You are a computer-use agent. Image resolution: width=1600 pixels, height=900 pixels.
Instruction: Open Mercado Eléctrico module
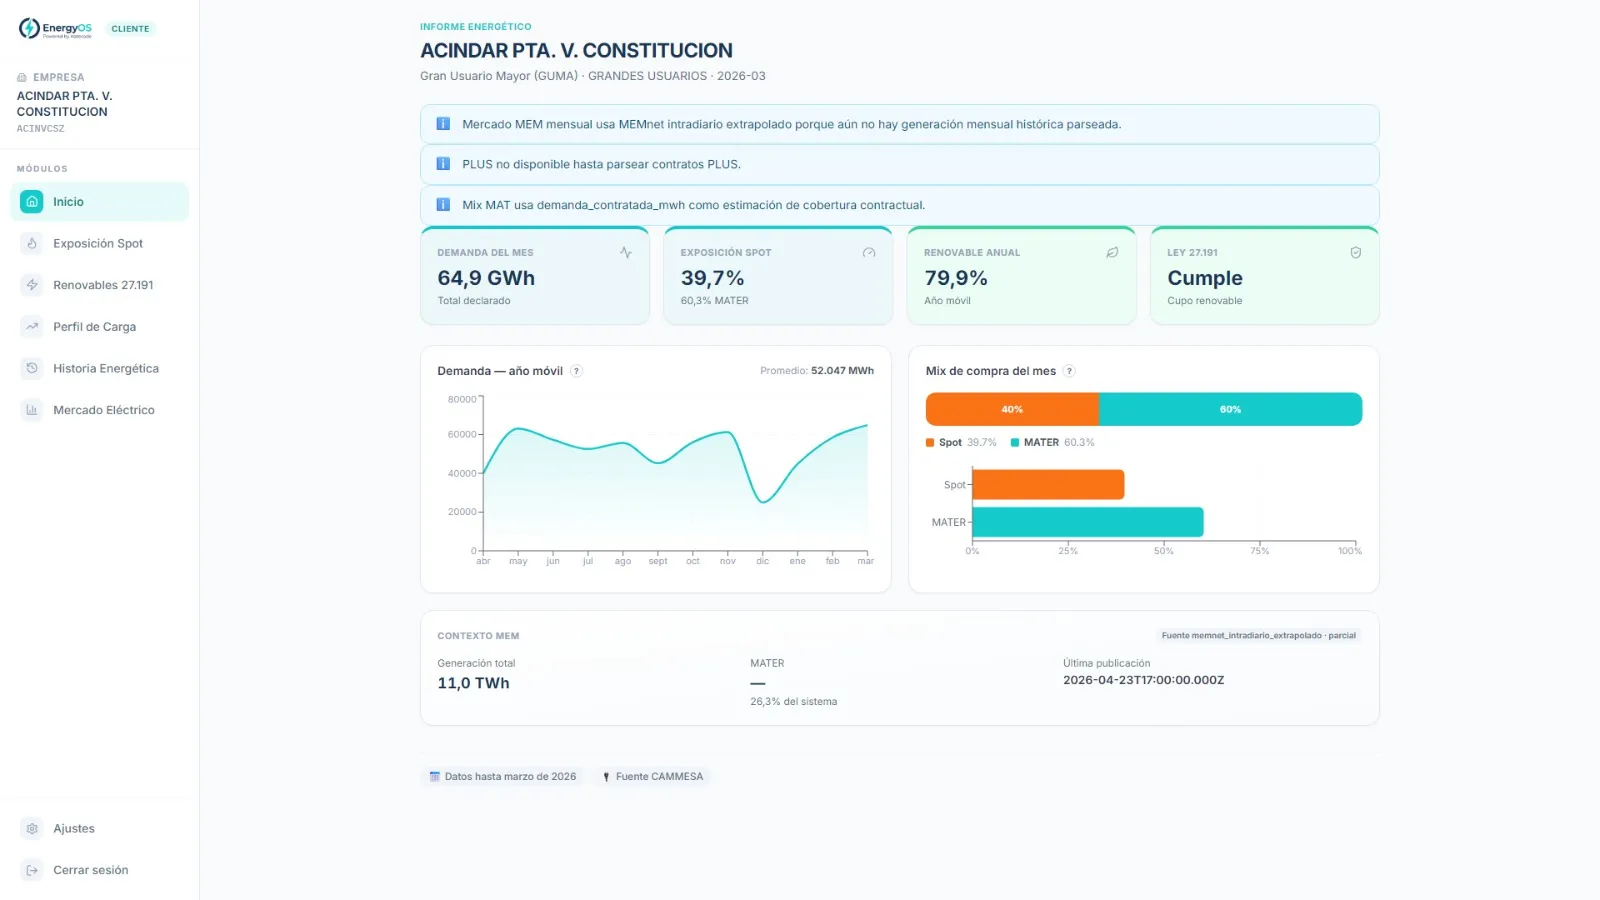[x=100, y=410]
